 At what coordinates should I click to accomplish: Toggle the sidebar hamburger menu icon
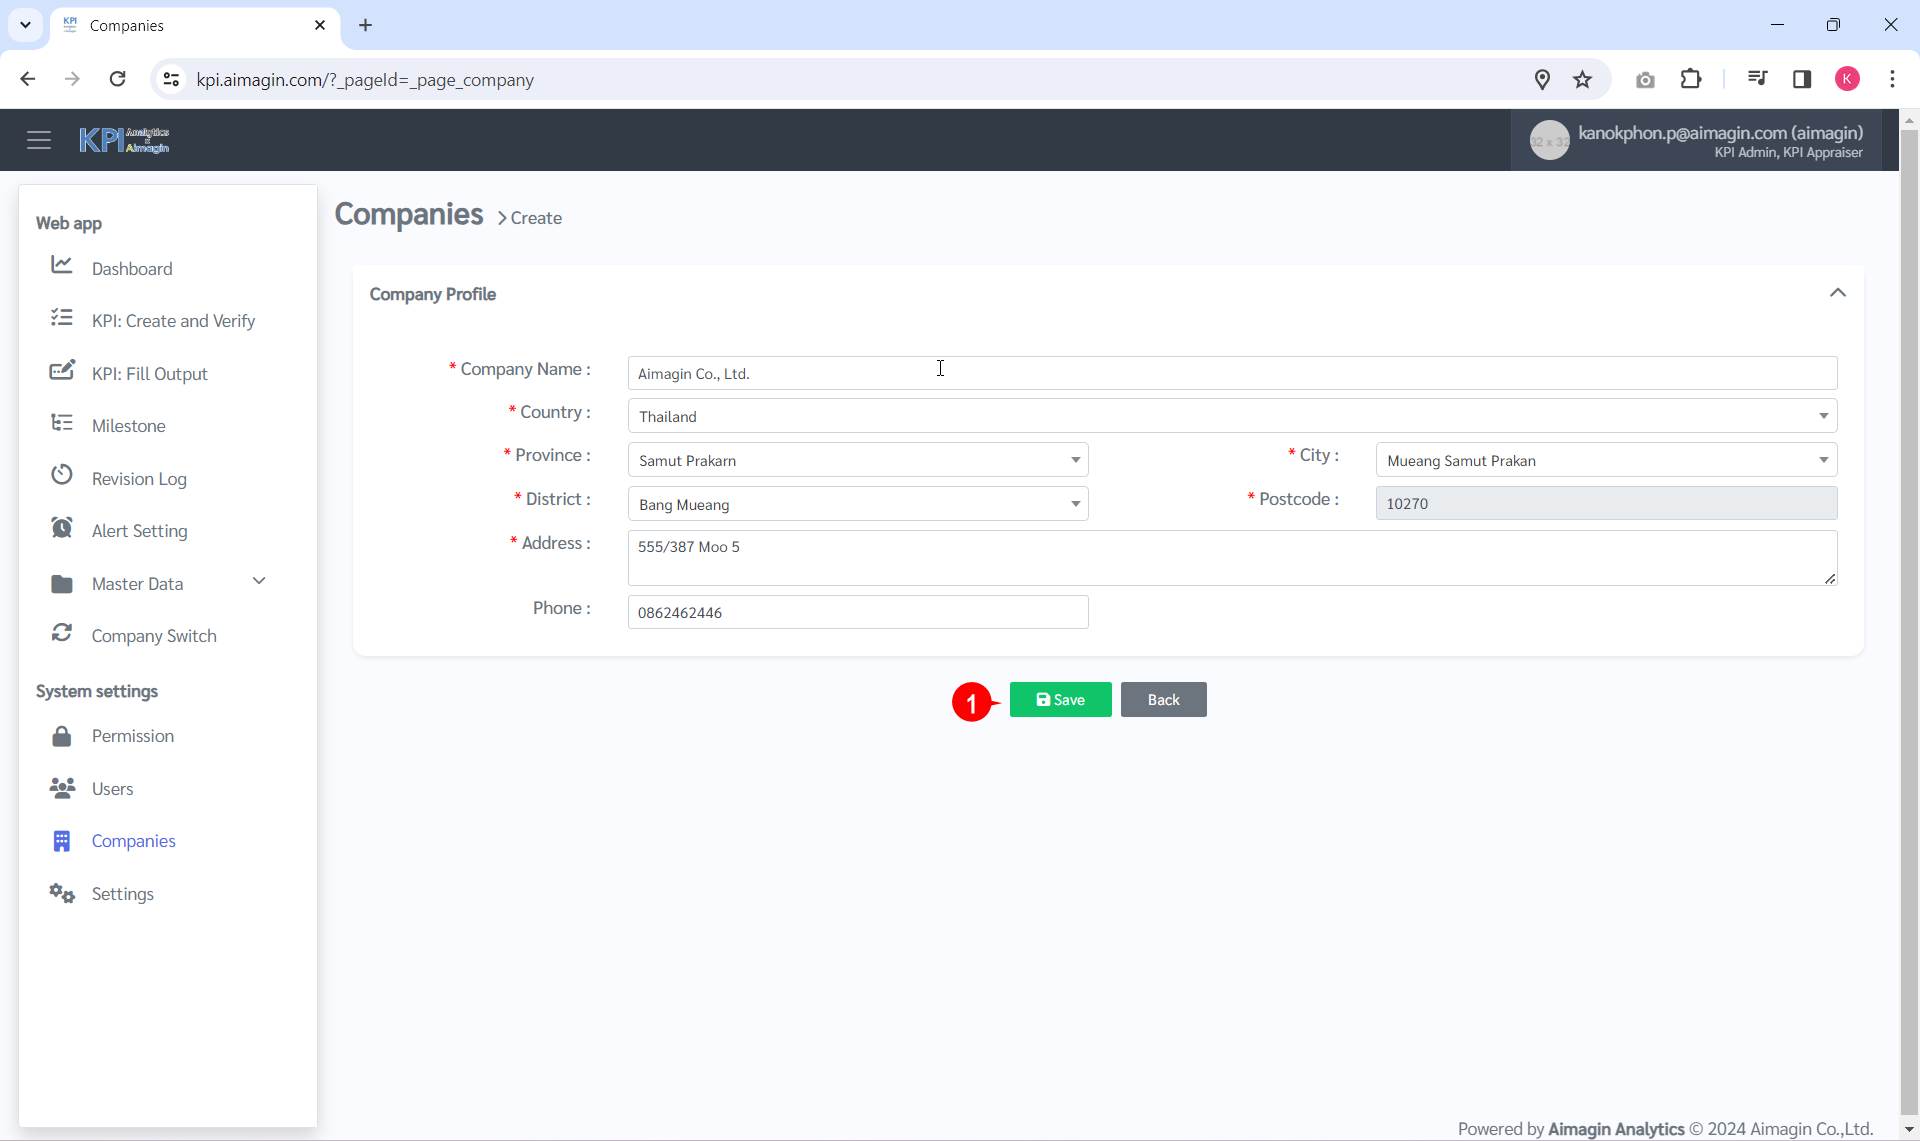[39, 139]
